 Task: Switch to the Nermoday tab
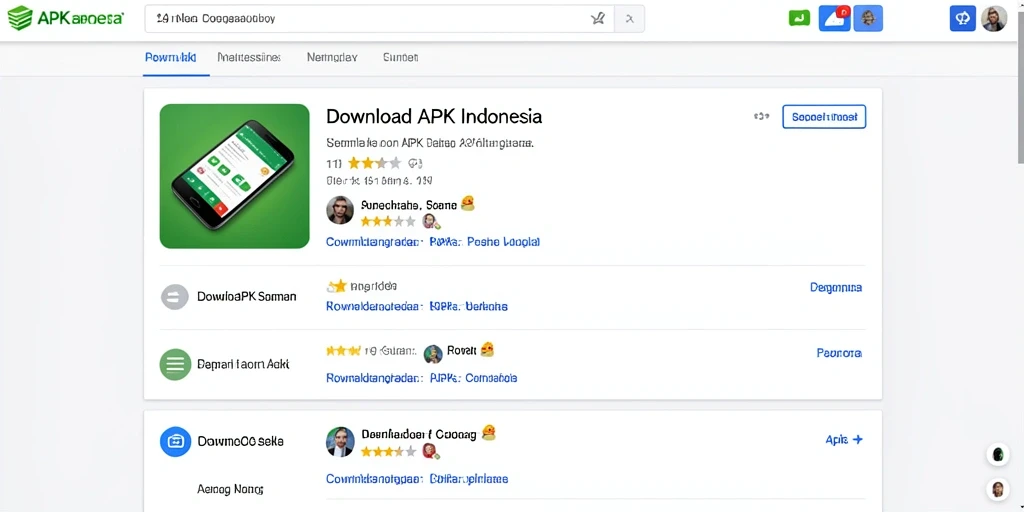coord(332,57)
